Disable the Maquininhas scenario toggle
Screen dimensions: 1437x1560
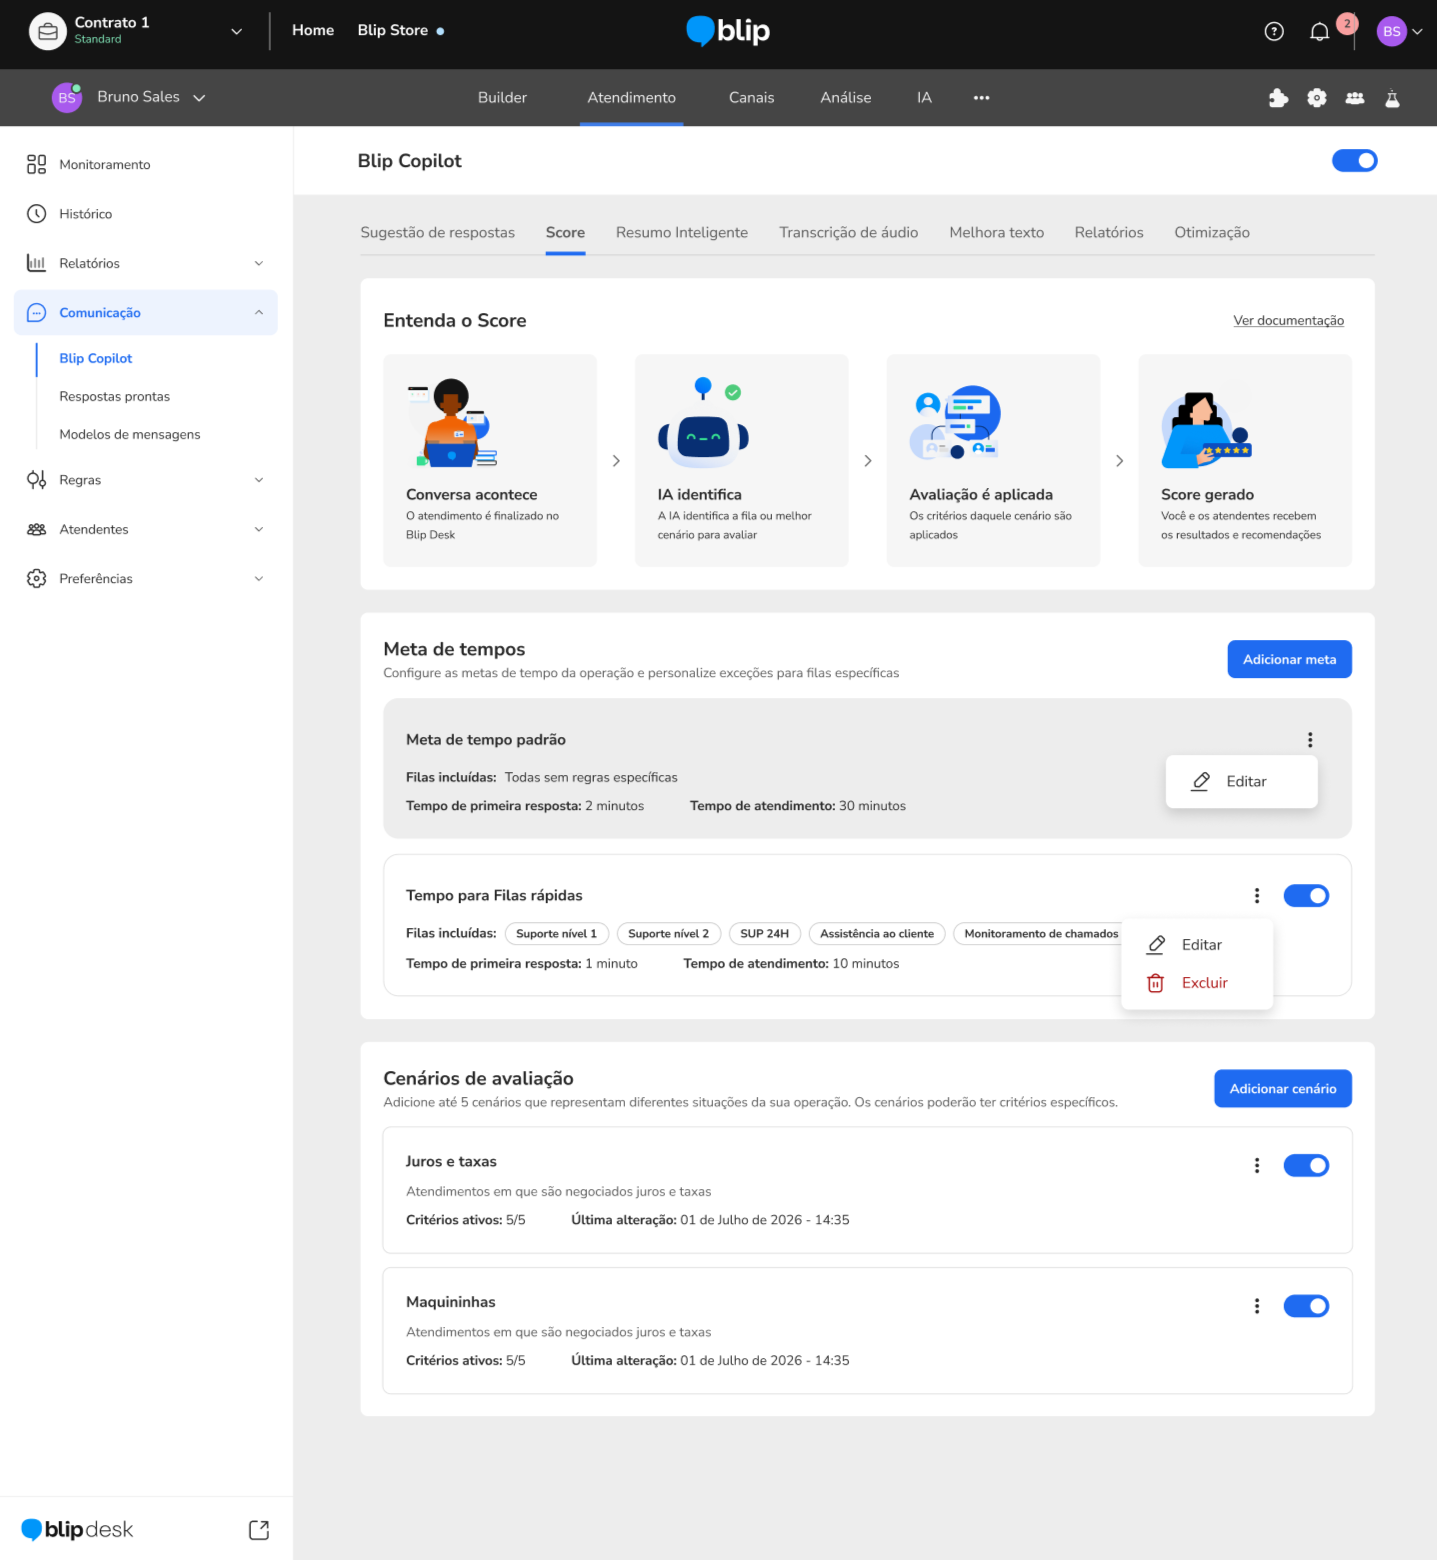[x=1306, y=1306]
